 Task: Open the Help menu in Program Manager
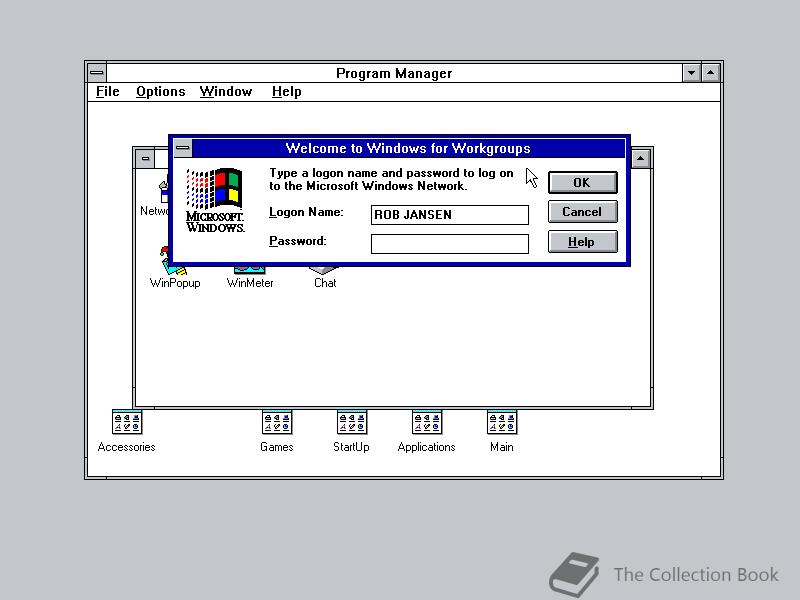(286, 91)
